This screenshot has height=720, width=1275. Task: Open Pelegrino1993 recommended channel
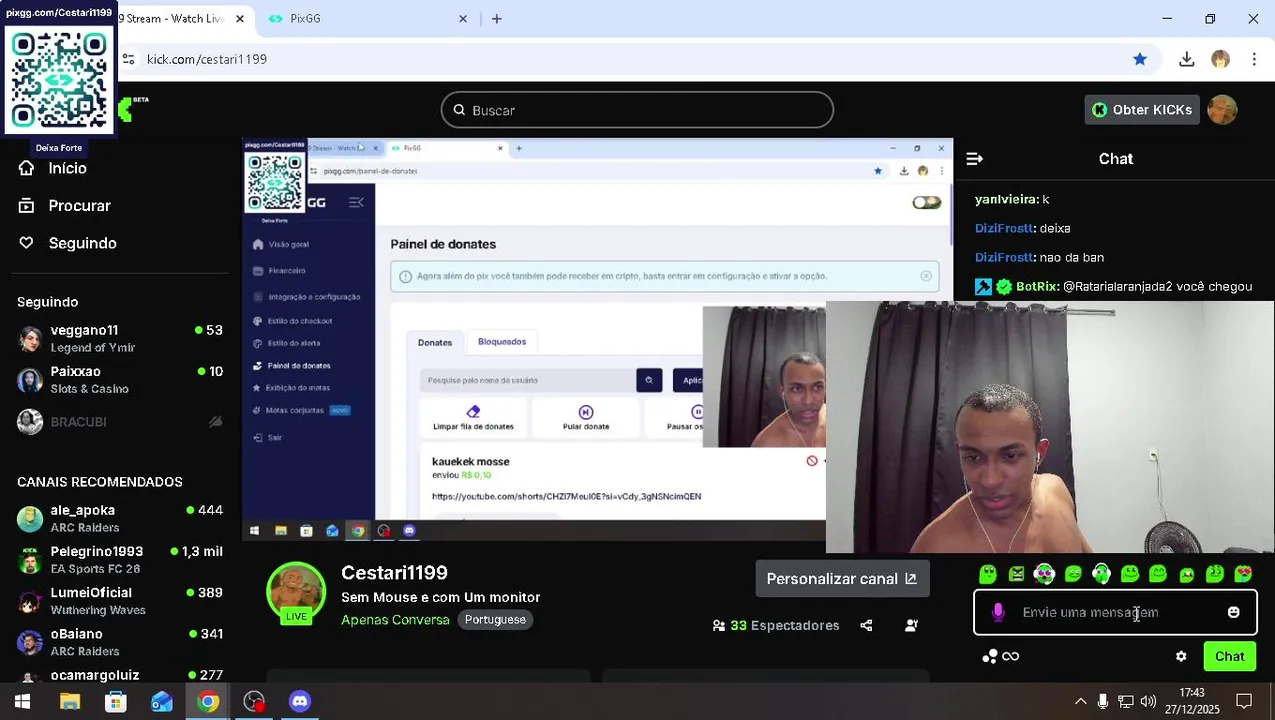120,560
